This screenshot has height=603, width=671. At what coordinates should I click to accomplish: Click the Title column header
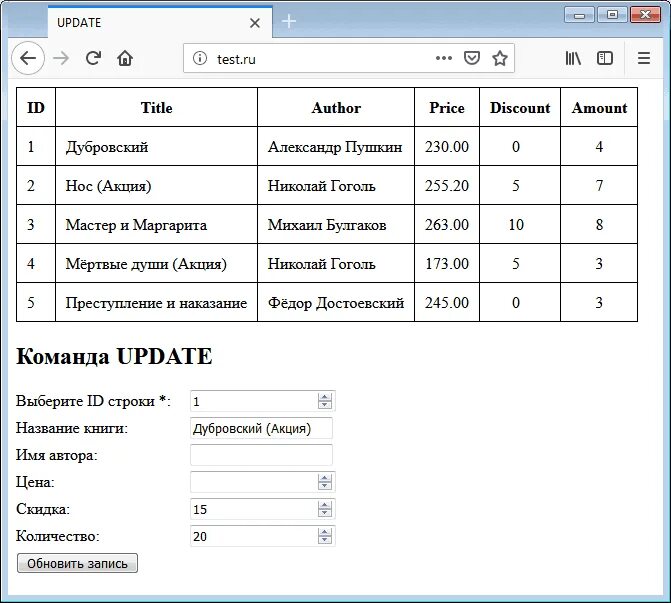[x=157, y=107]
